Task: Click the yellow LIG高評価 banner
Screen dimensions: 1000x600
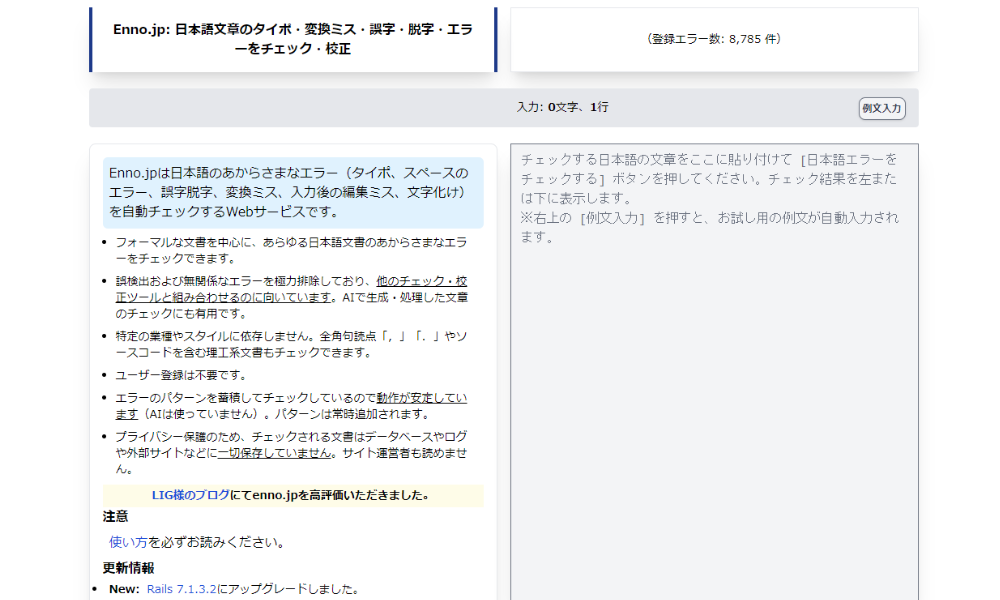Action: (x=293, y=495)
